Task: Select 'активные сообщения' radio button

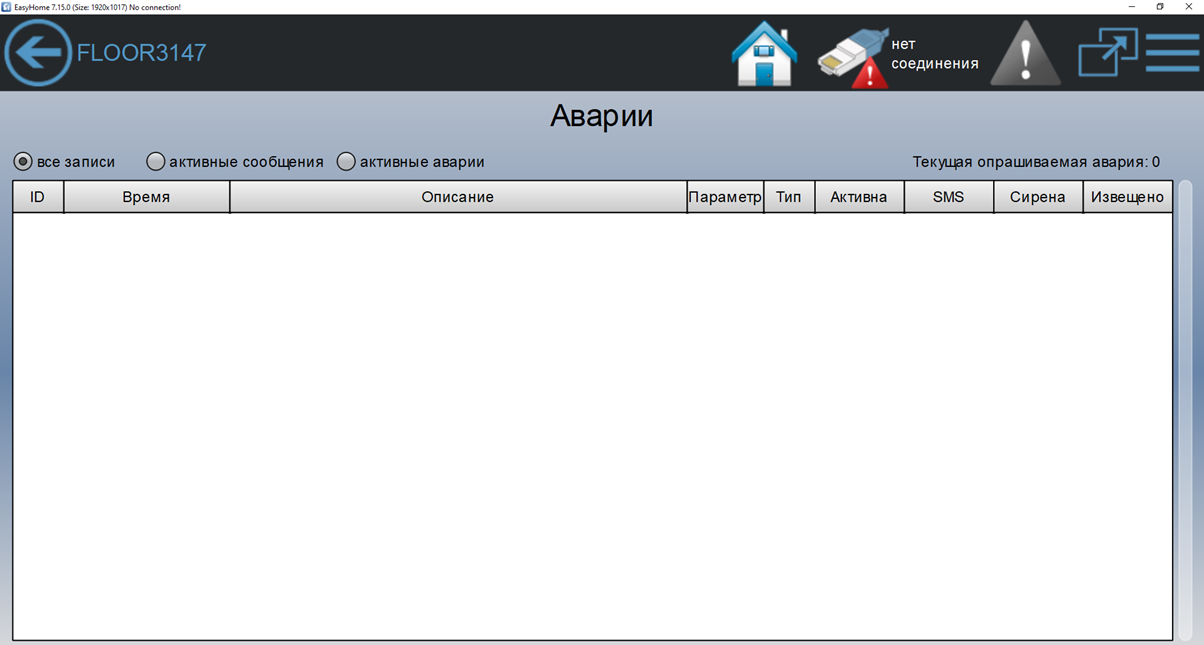Action: point(156,162)
